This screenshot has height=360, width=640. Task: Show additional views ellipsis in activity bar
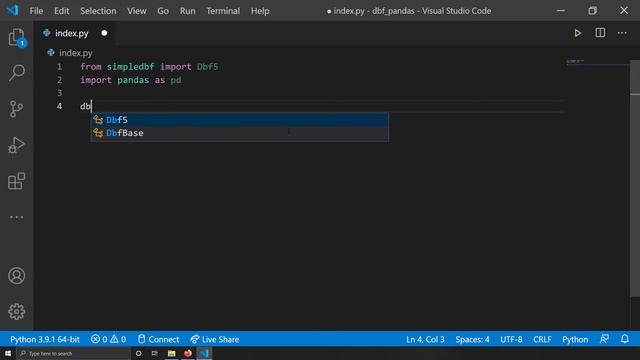click(x=16, y=217)
